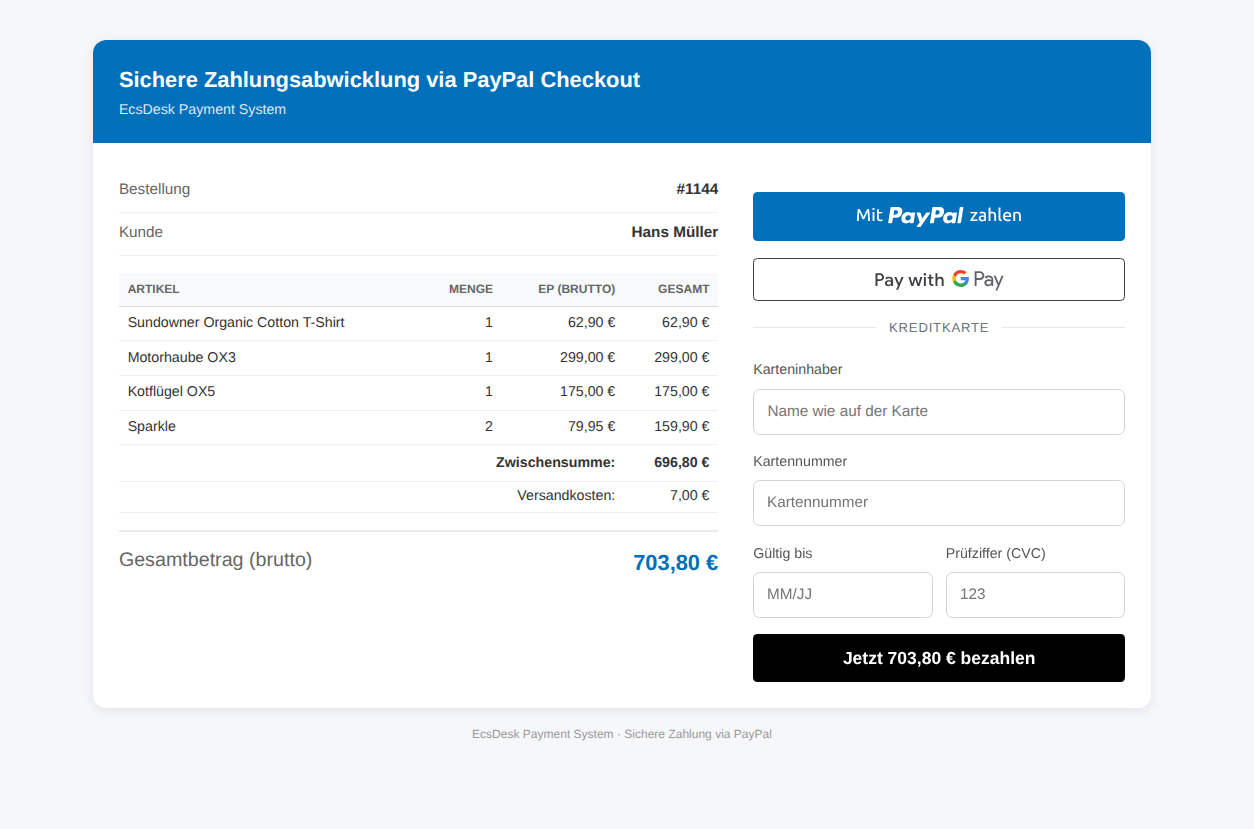This screenshot has width=1254, height=829.
Task: Click total amount '703,80 €' in blue
Action: (676, 563)
